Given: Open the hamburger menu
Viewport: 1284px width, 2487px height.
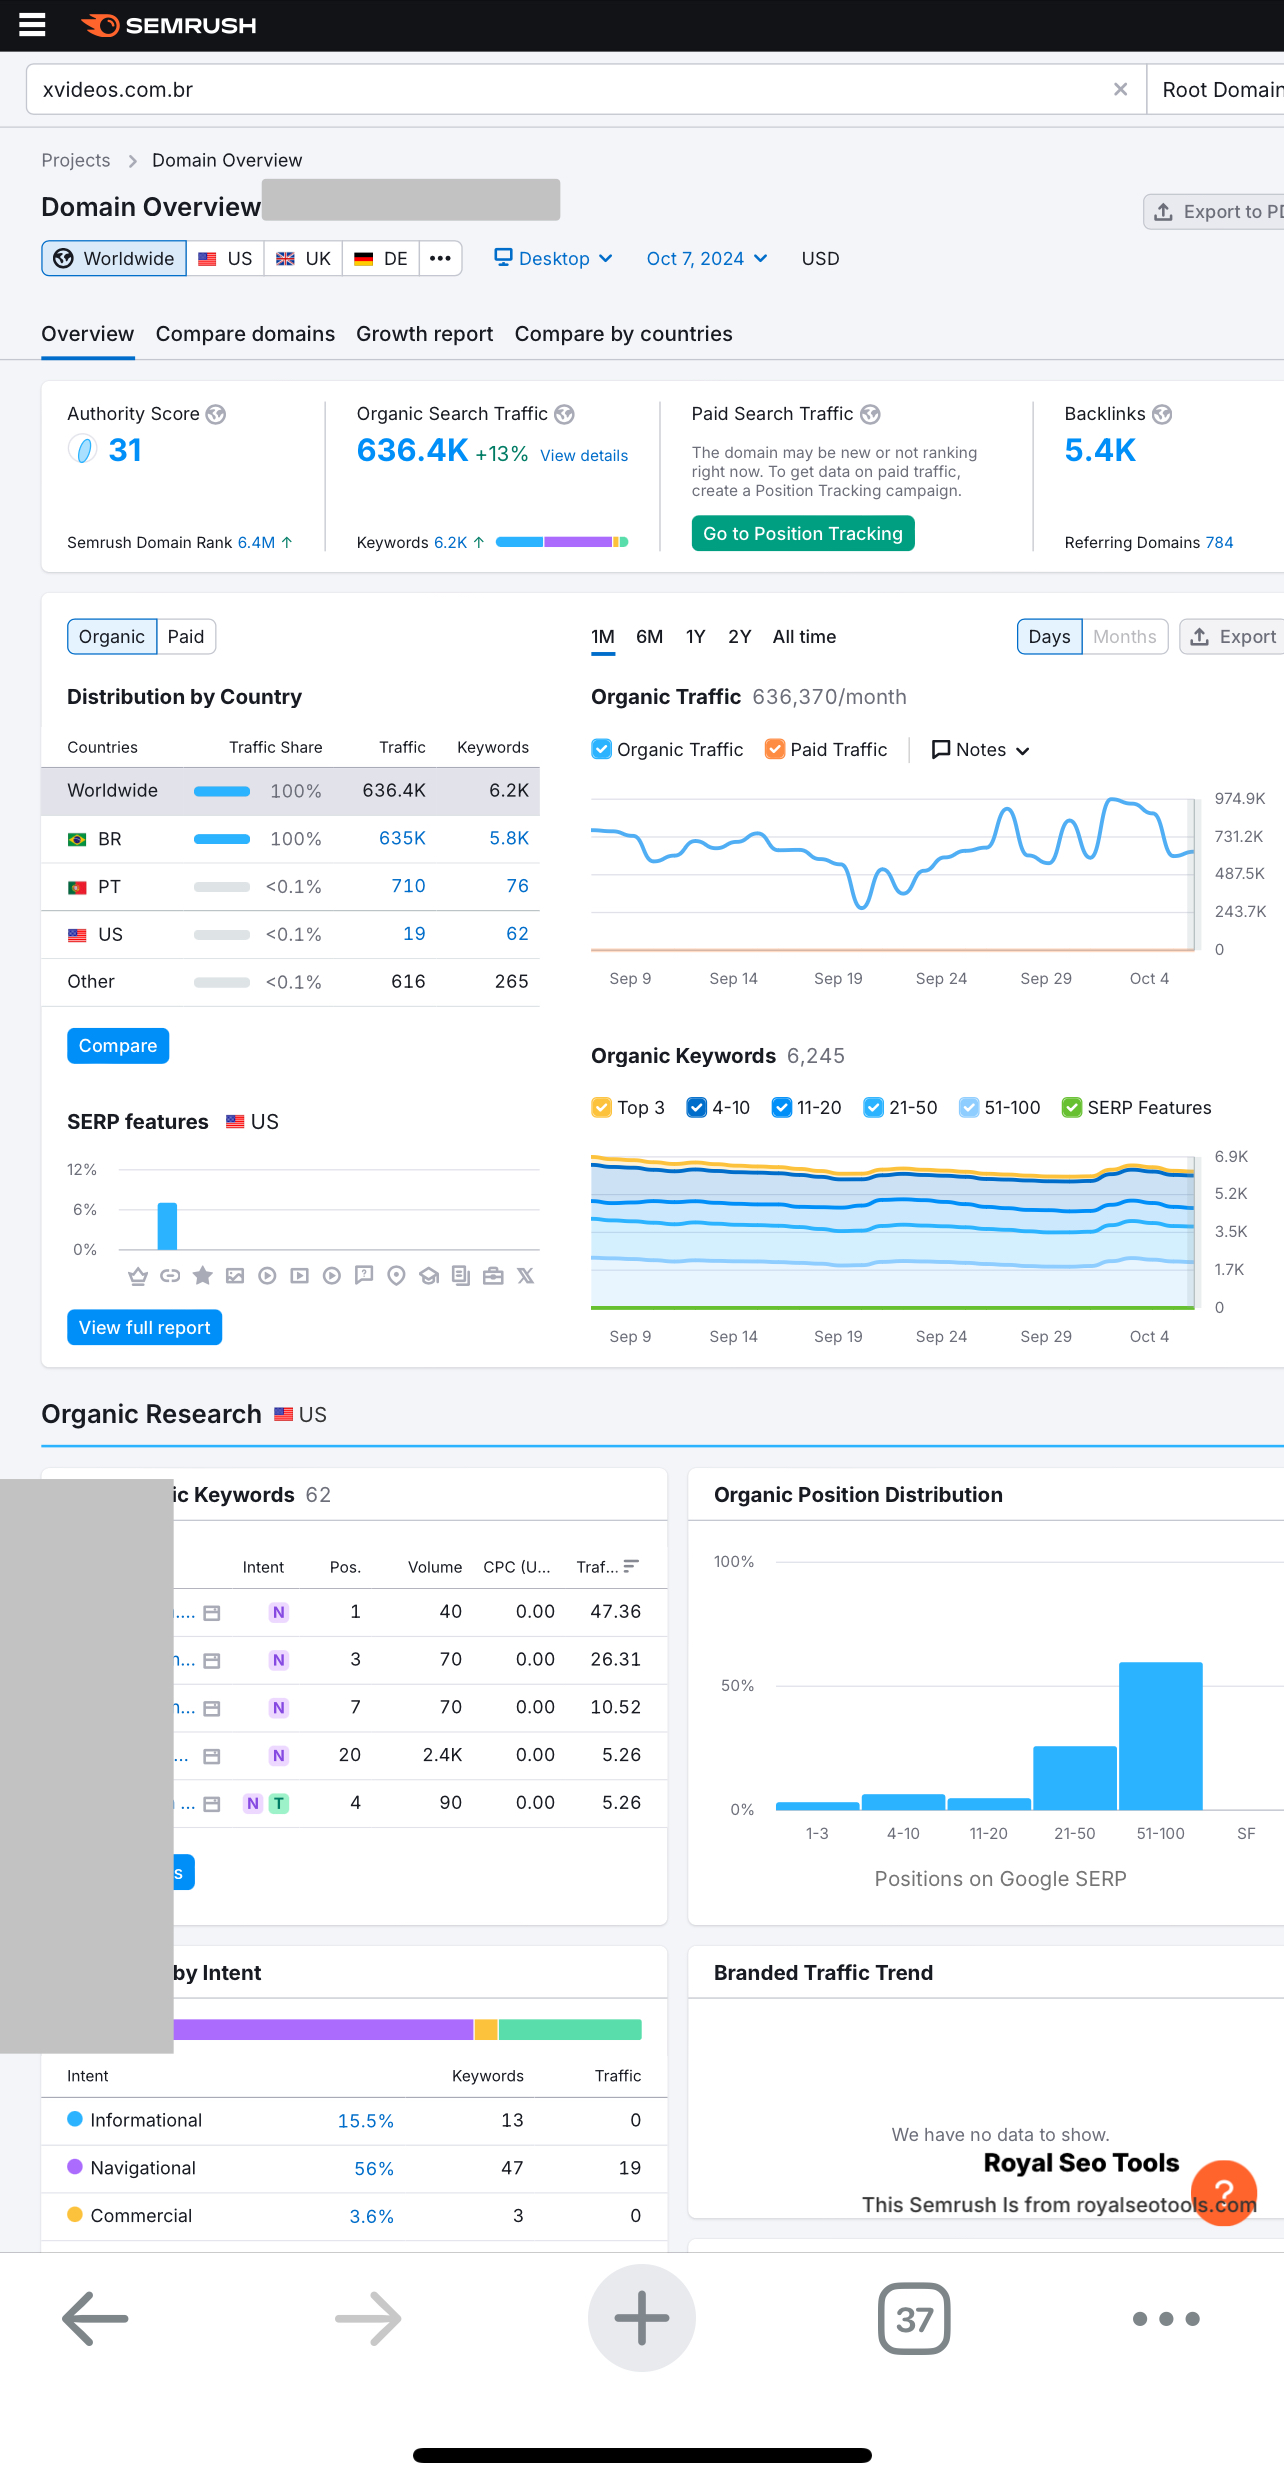Looking at the screenshot, I should (32, 25).
